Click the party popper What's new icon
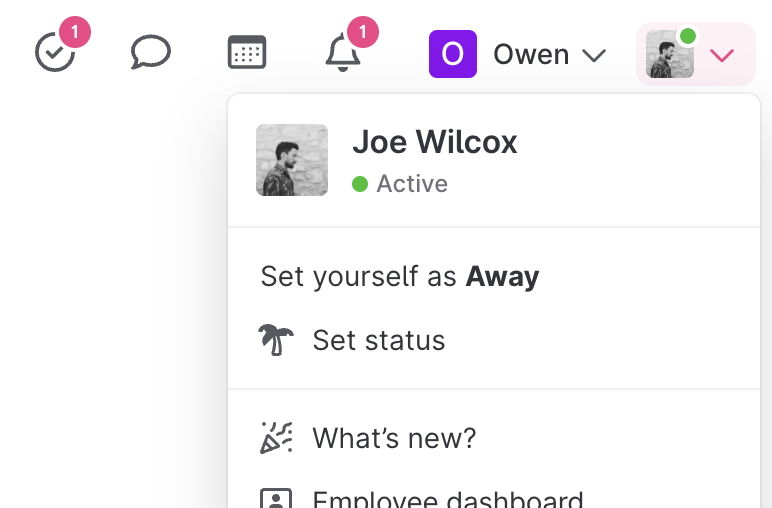Image resolution: width=772 pixels, height=508 pixels. 276,438
